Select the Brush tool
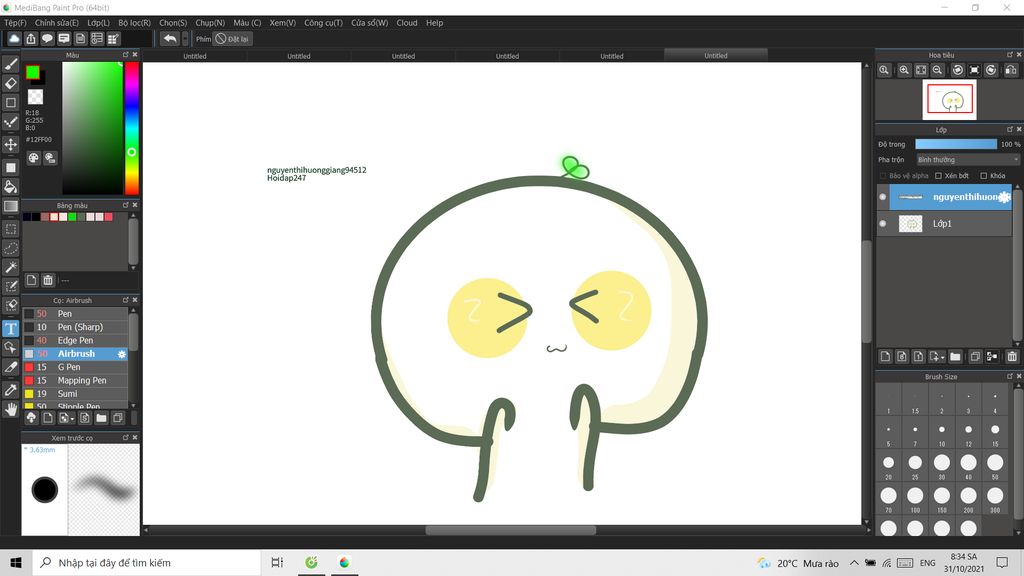This screenshot has height=576, width=1024. pos(10,64)
